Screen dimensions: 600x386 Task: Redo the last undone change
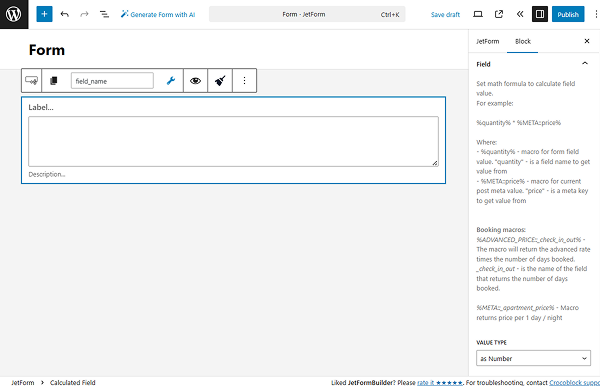coord(84,14)
